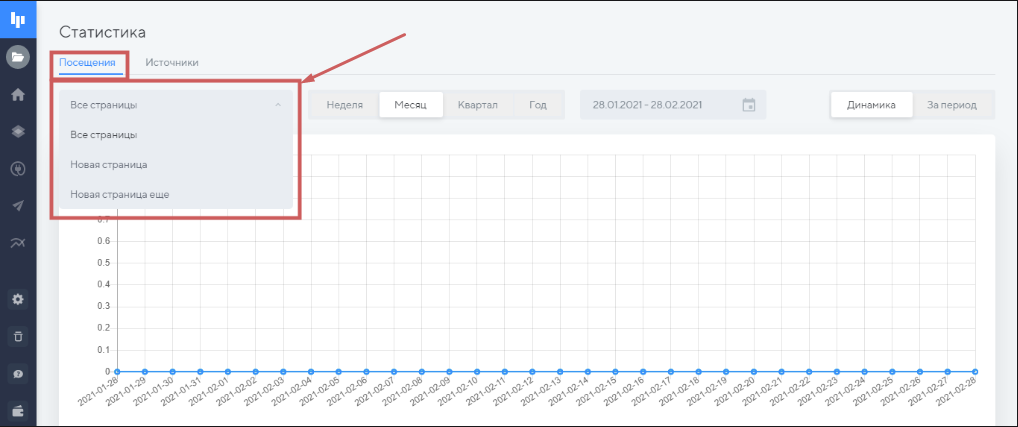Click the app logo in the sidebar
This screenshot has width=1018, height=427.
pyautogui.click(x=17, y=18)
